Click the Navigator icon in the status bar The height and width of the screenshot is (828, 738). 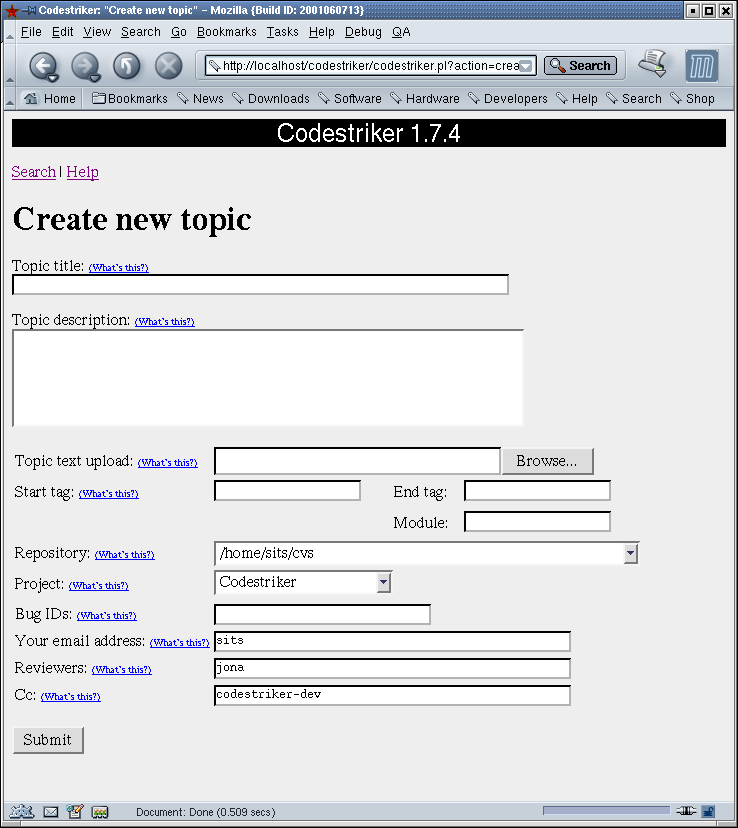coord(22,812)
